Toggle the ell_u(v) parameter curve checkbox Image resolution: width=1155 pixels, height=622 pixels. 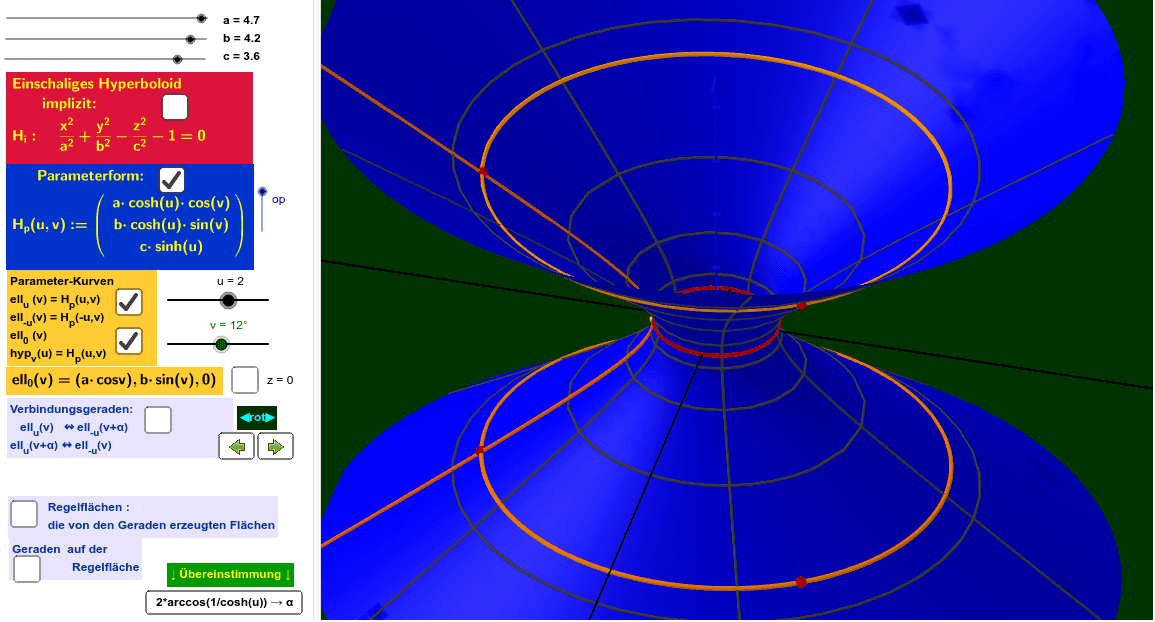point(129,302)
